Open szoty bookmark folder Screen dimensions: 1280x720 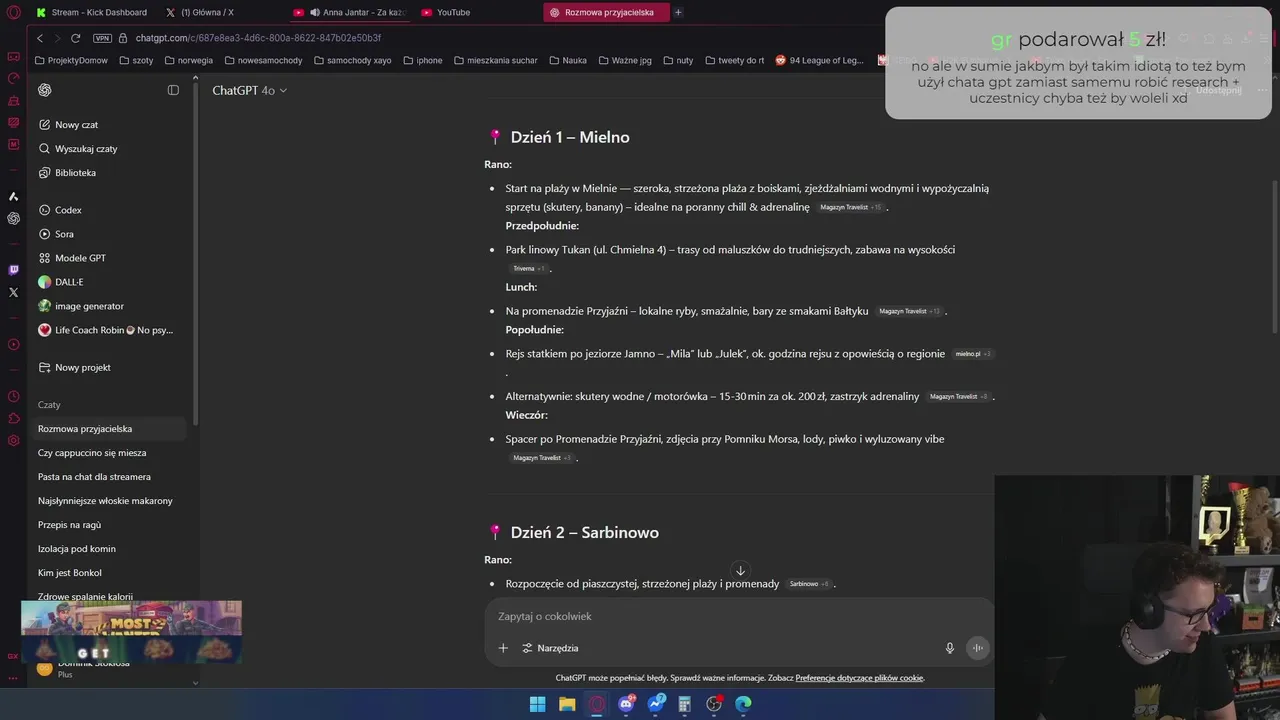(136, 60)
